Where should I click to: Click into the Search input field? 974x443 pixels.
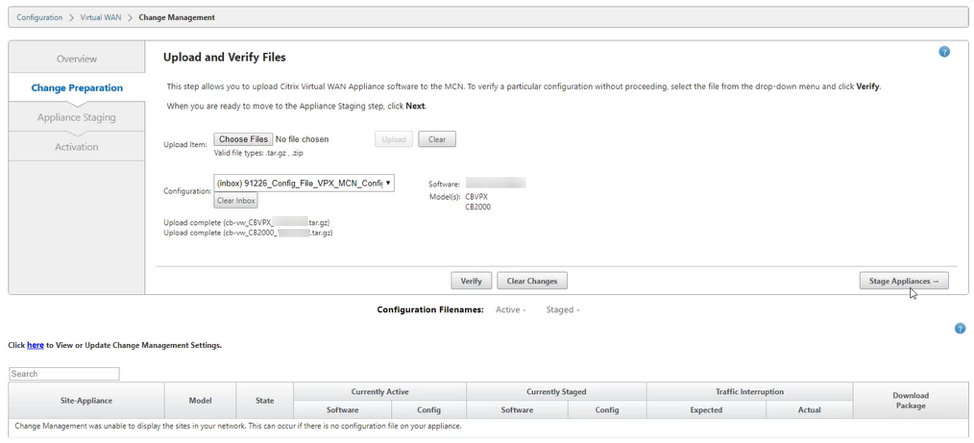pyautogui.click(x=64, y=374)
